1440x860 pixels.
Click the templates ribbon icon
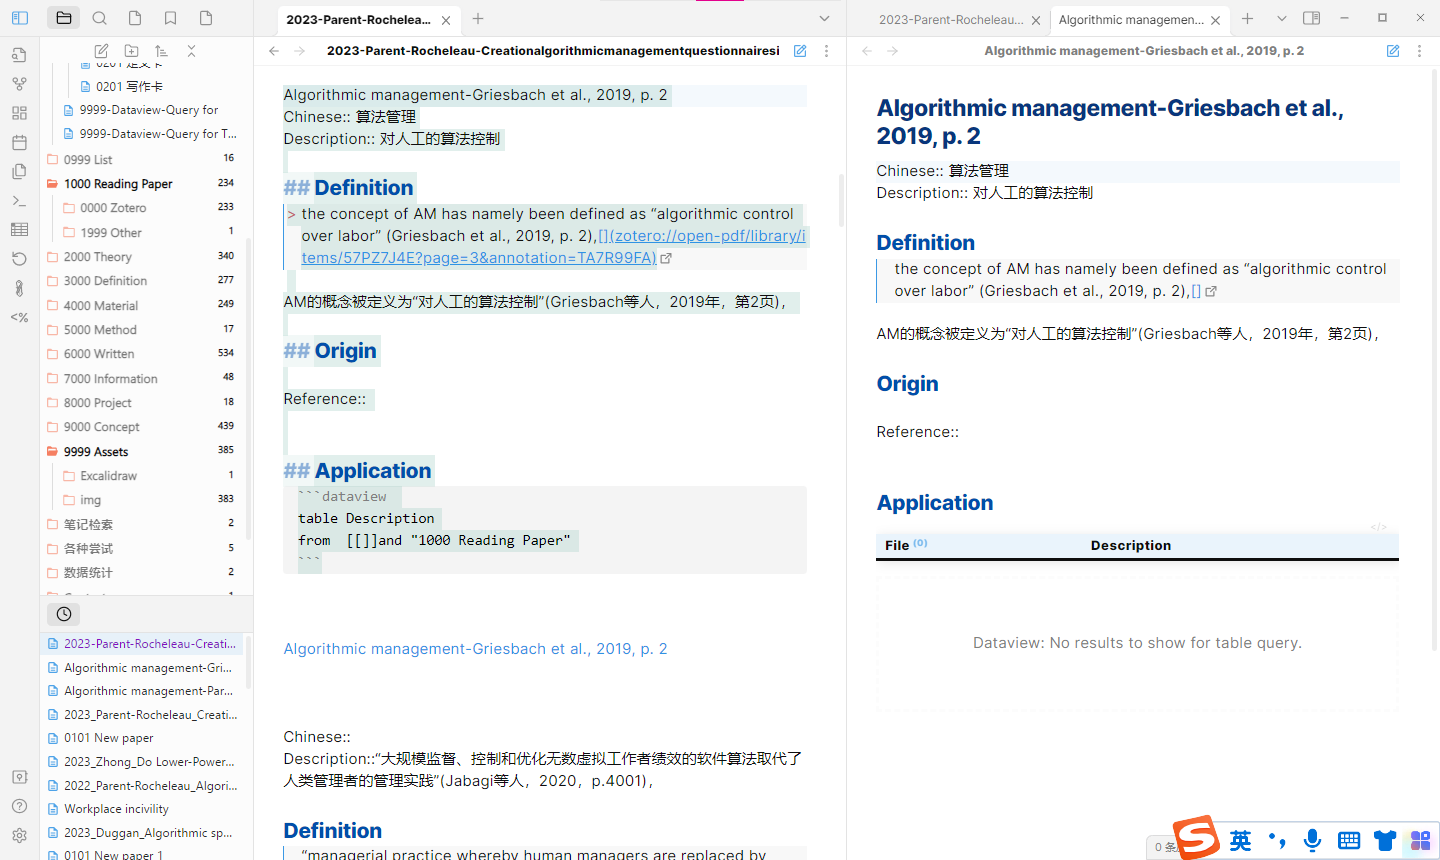pyautogui.click(x=19, y=171)
